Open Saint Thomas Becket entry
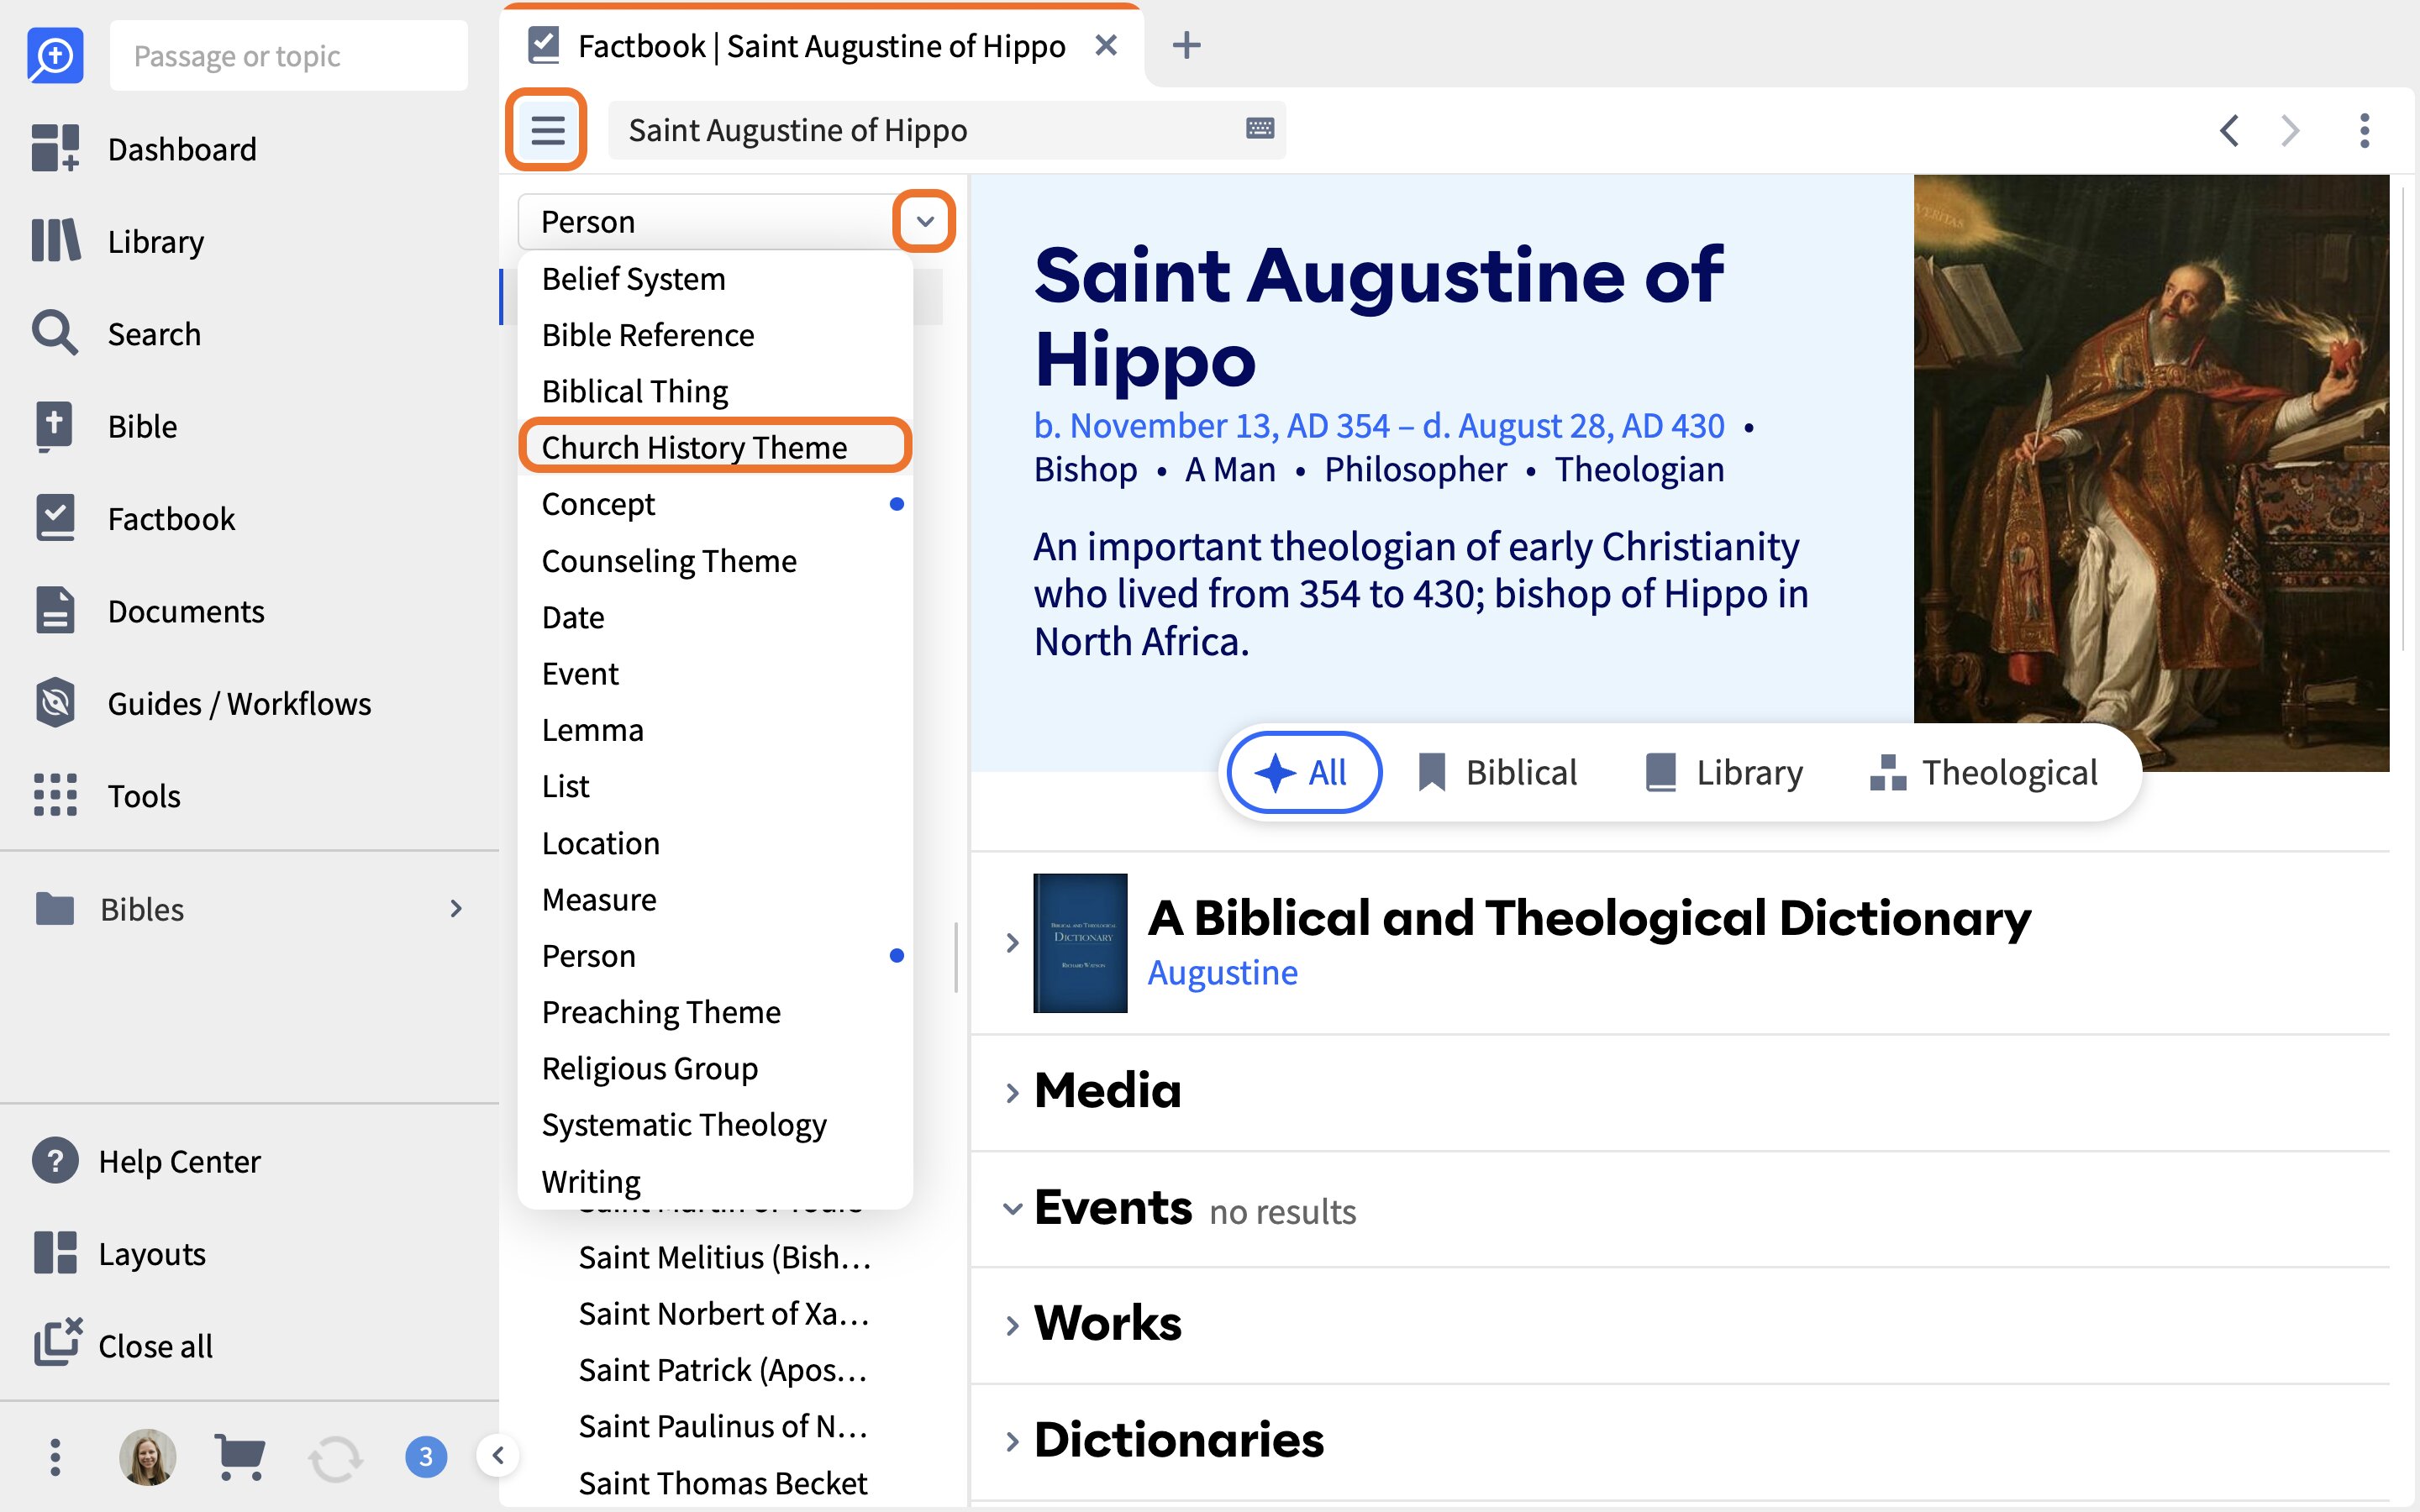 pyautogui.click(x=722, y=1482)
